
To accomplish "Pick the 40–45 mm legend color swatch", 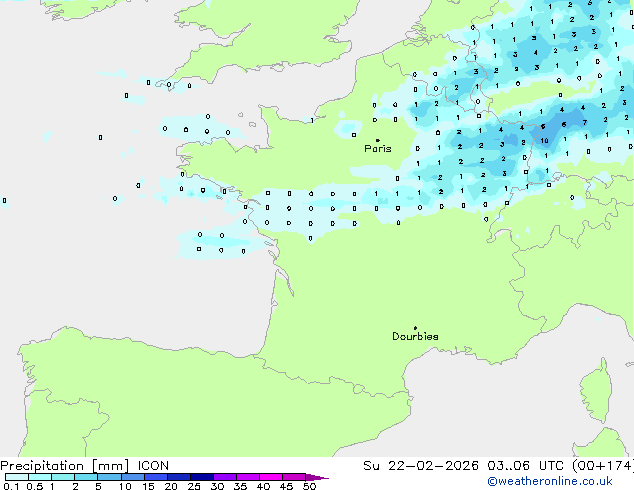I will [271, 477].
